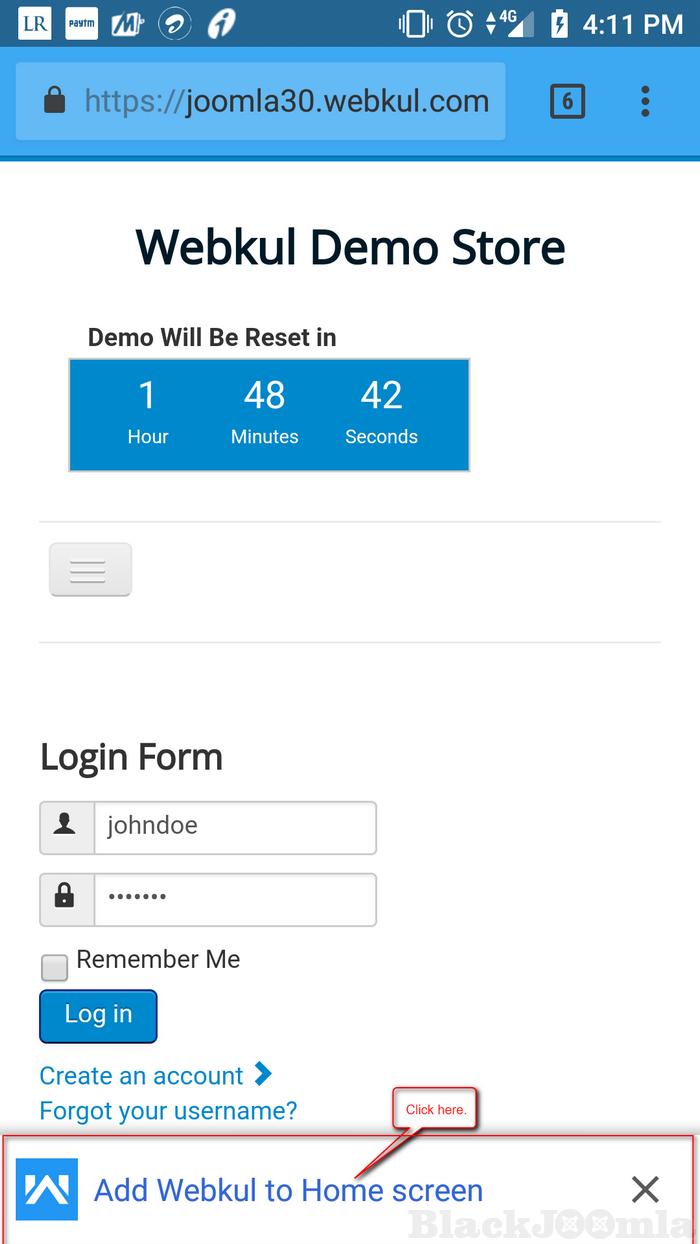Click the Log in button
The height and width of the screenshot is (1244, 700).
pyautogui.click(x=98, y=1015)
